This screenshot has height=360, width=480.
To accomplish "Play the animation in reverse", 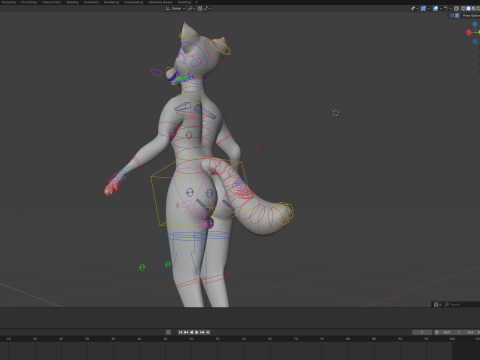I will (x=191, y=332).
